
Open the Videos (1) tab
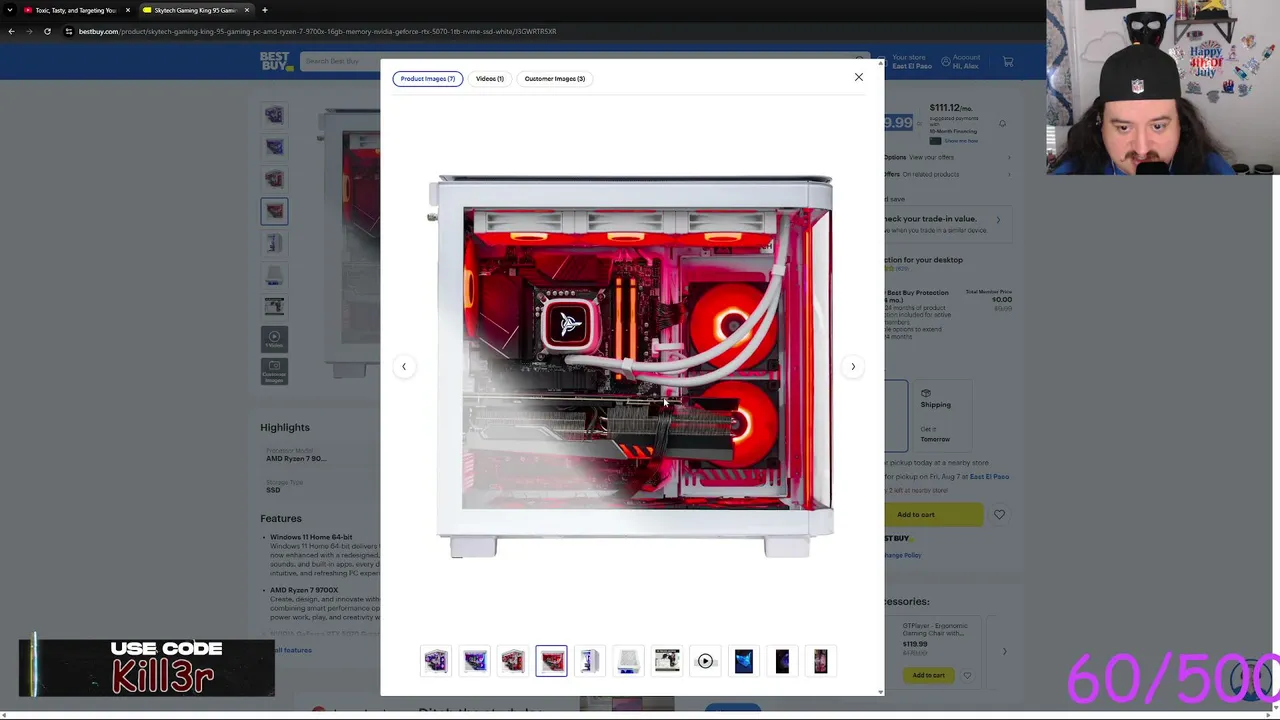click(490, 78)
